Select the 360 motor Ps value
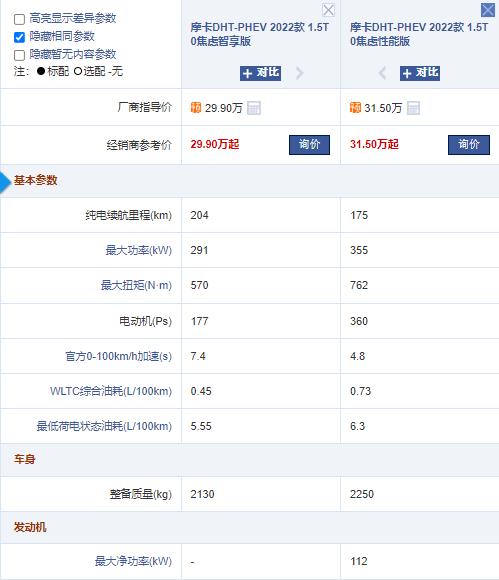Image resolution: width=499 pixels, height=580 pixels. [x=359, y=321]
